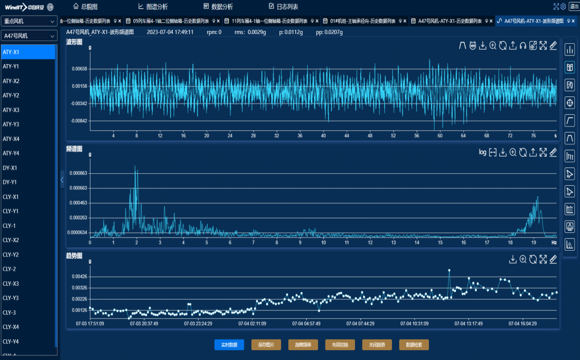Viewport: 580px width, 360px height.
Task: Play waveform audio via headphone icon
Action: [523, 46]
